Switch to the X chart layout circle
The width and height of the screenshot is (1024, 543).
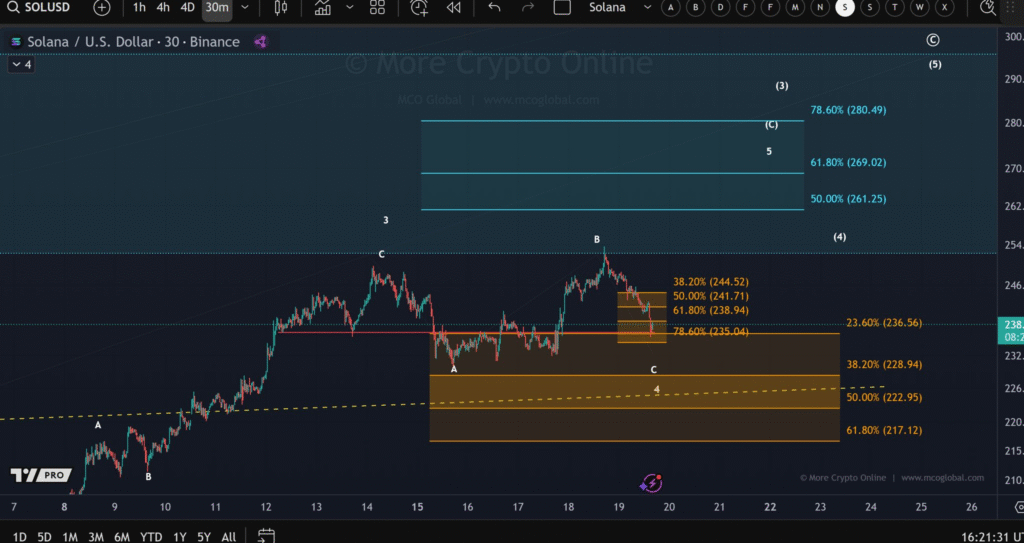pos(944,7)
